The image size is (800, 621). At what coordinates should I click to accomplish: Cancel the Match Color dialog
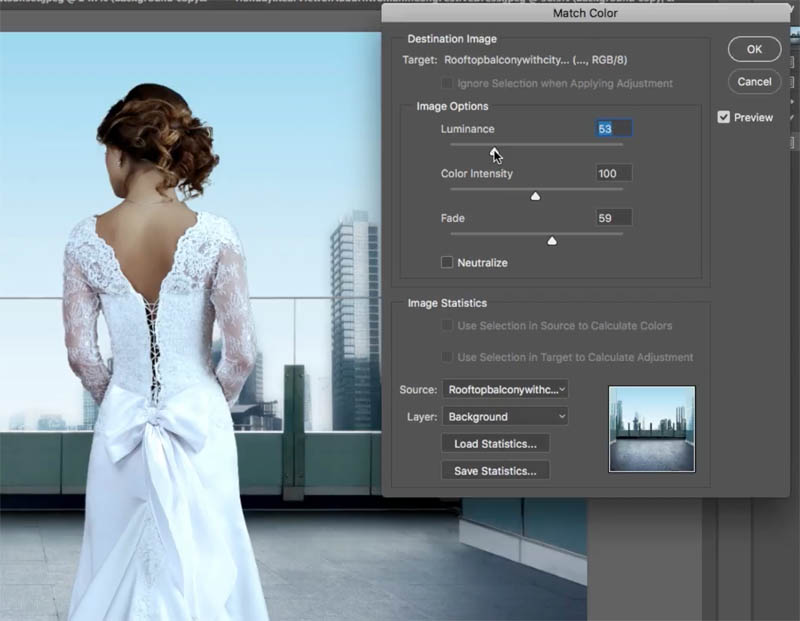[x=754, y=82]
